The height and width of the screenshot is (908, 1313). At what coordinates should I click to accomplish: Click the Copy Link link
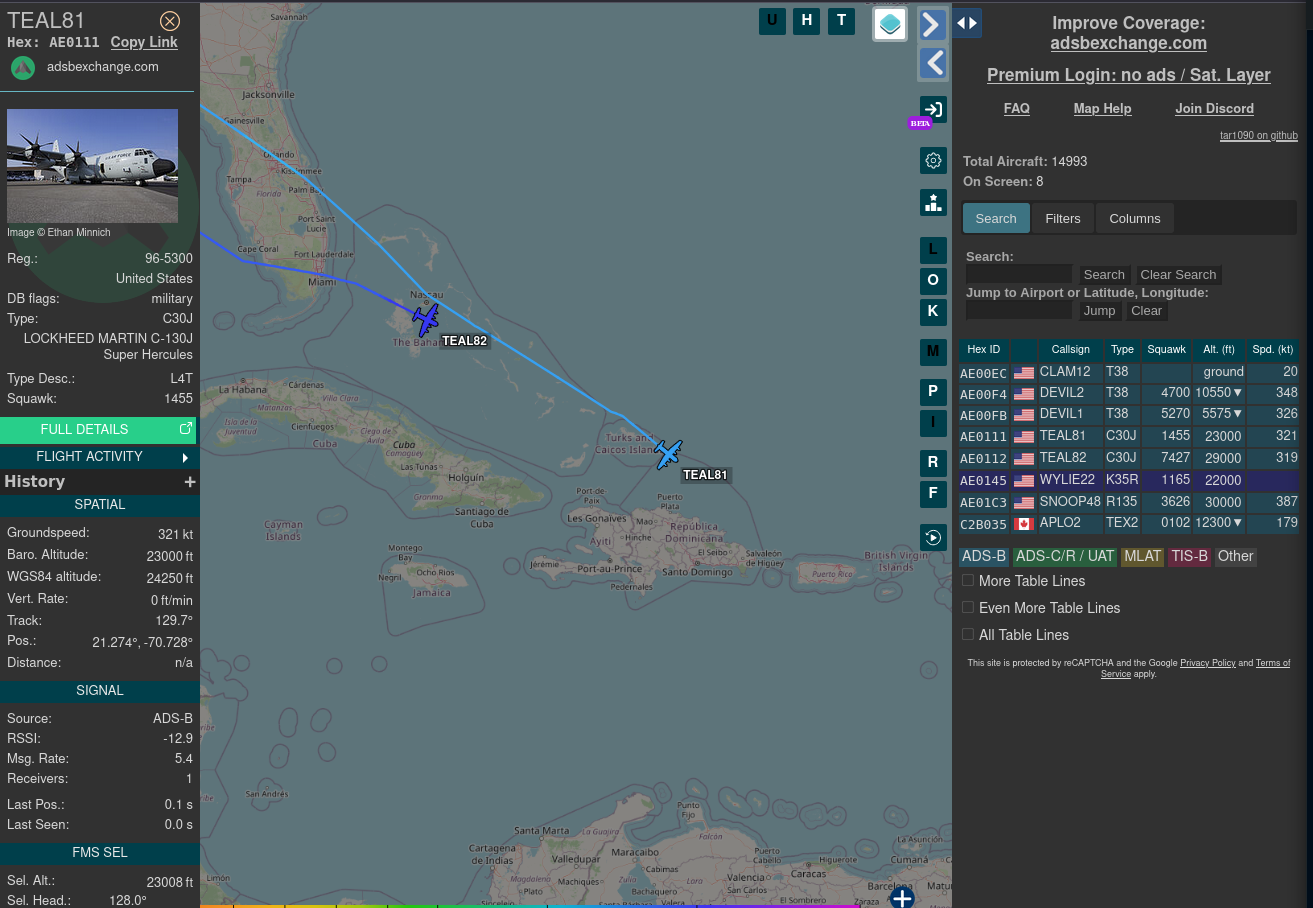(x=144, y=42)
